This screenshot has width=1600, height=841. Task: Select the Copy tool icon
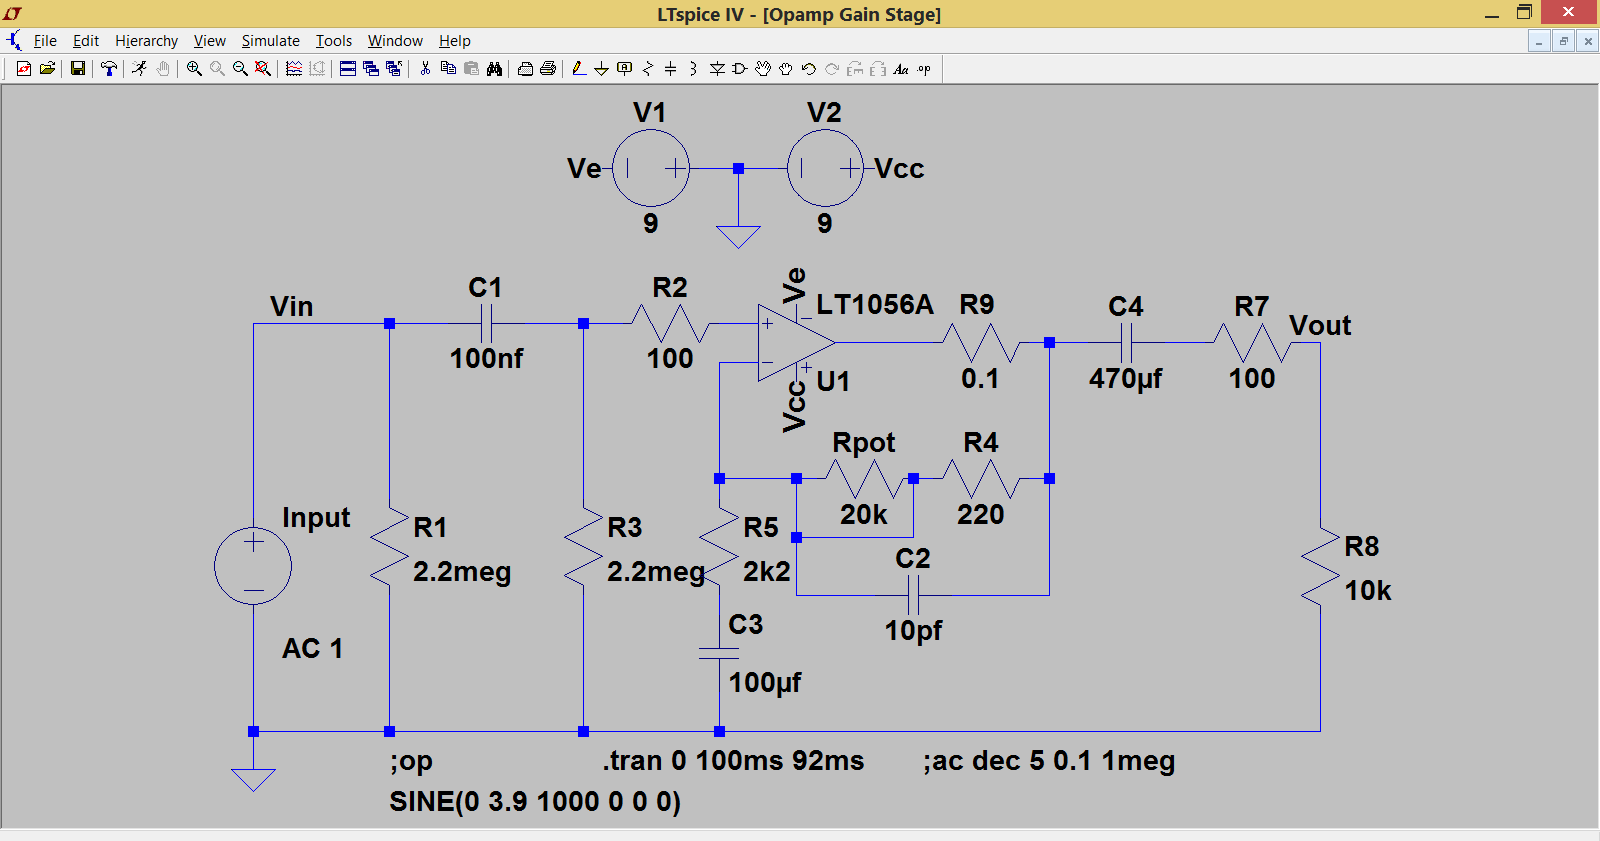pos(448,69)
